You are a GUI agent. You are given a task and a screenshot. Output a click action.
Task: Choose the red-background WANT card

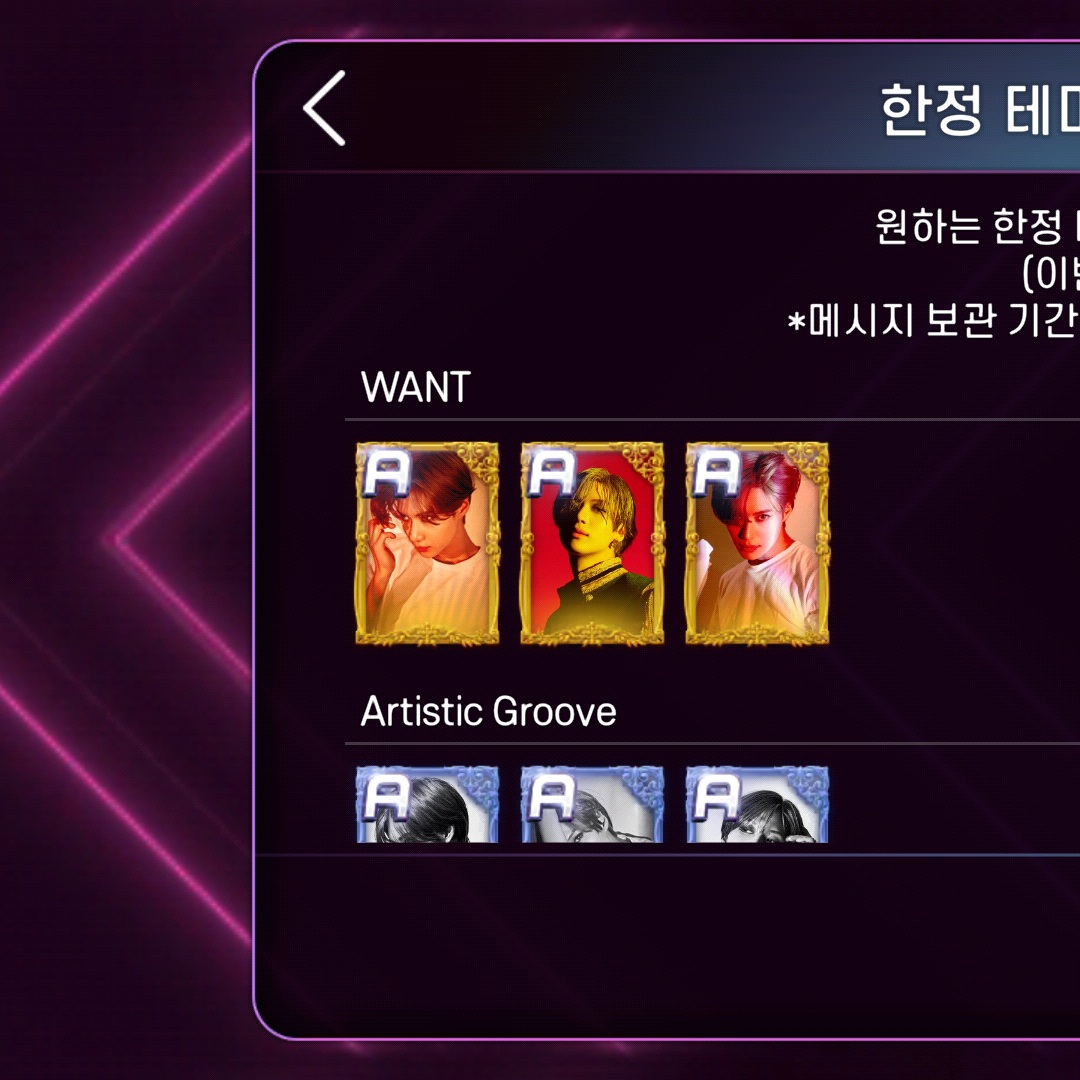(x=592, y=543)
